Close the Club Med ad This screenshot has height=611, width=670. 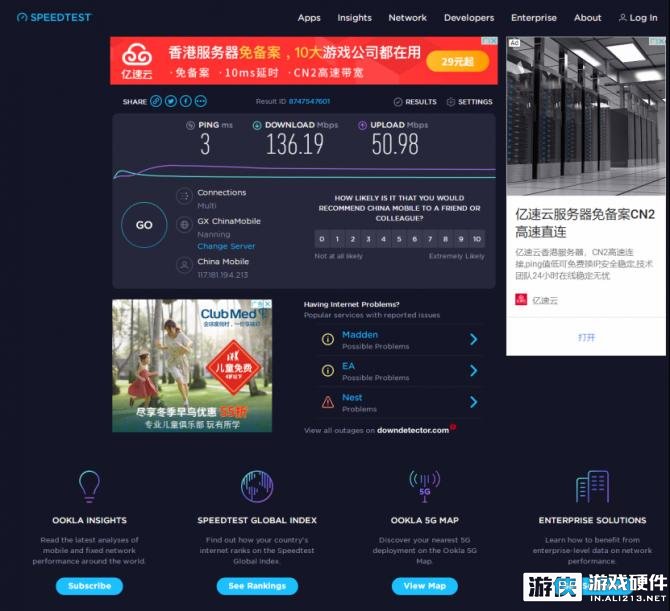point(267,304)
